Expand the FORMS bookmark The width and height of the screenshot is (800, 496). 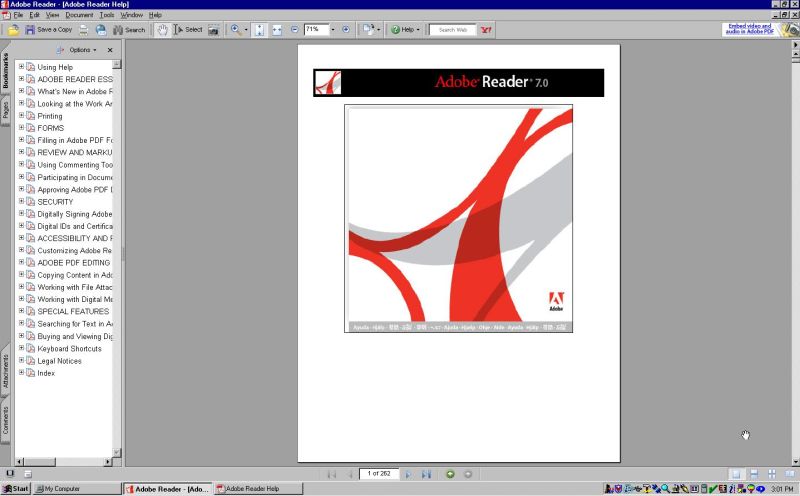21,128
